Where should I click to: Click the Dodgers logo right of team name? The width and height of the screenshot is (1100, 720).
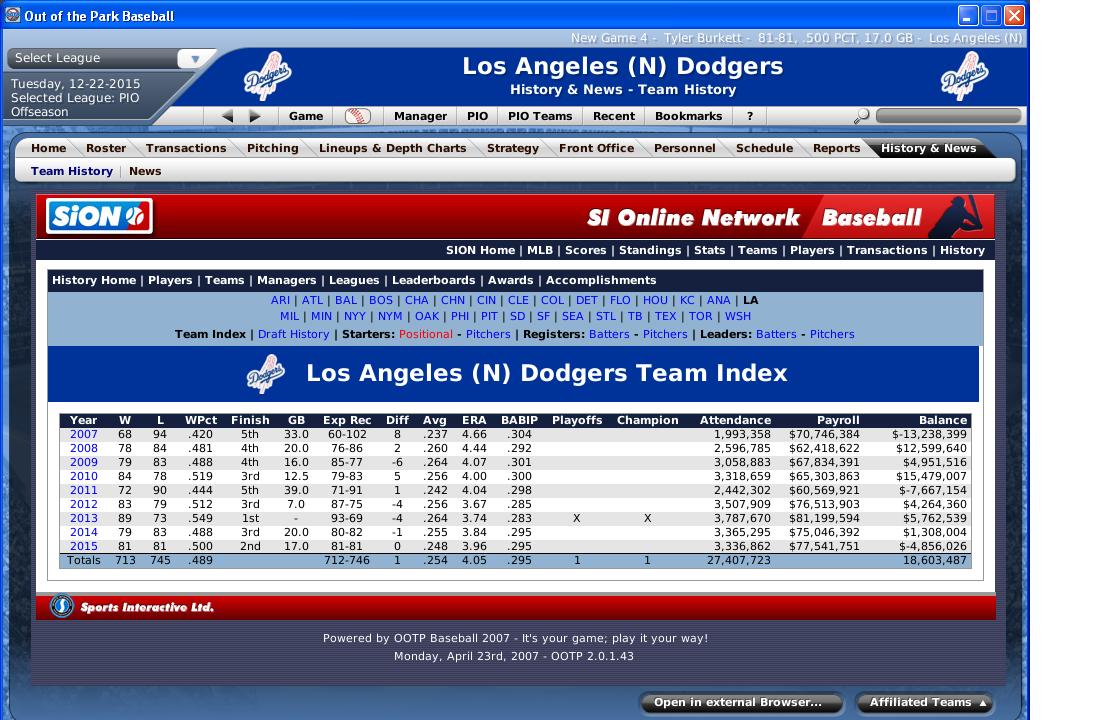tap(964, 76)
